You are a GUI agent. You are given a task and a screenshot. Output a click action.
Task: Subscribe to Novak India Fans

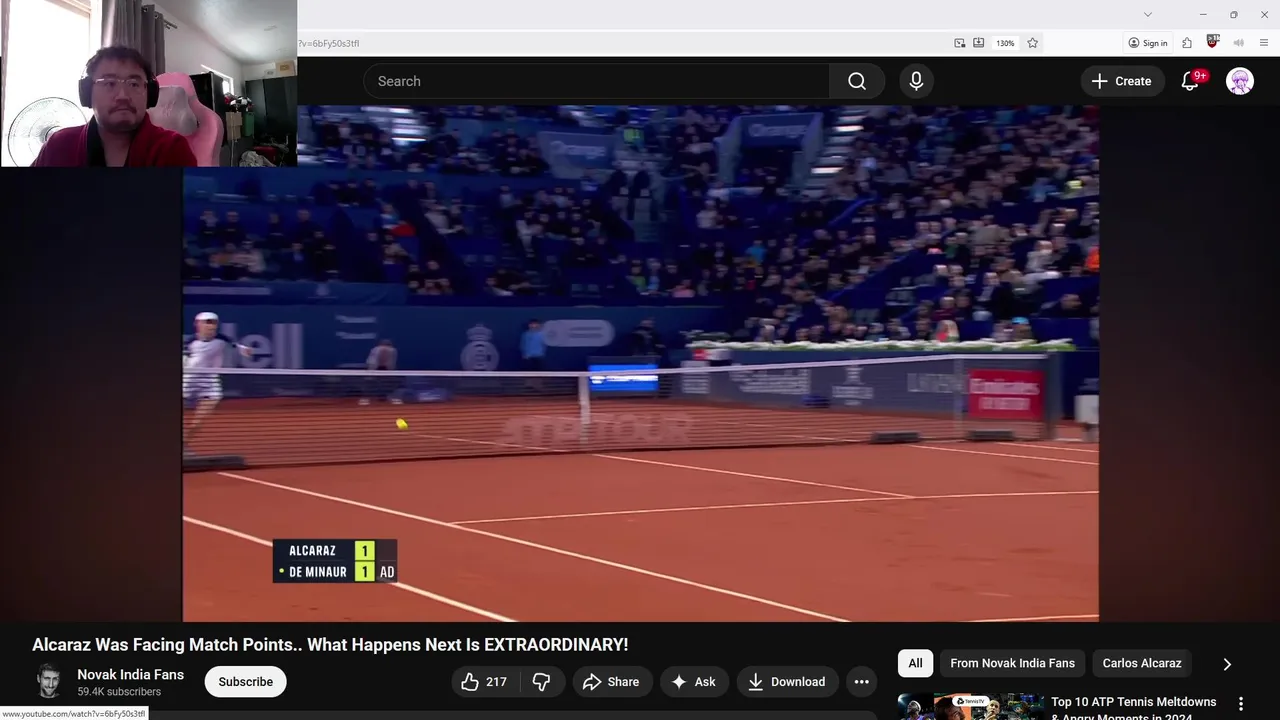click(x=245, y=682)
